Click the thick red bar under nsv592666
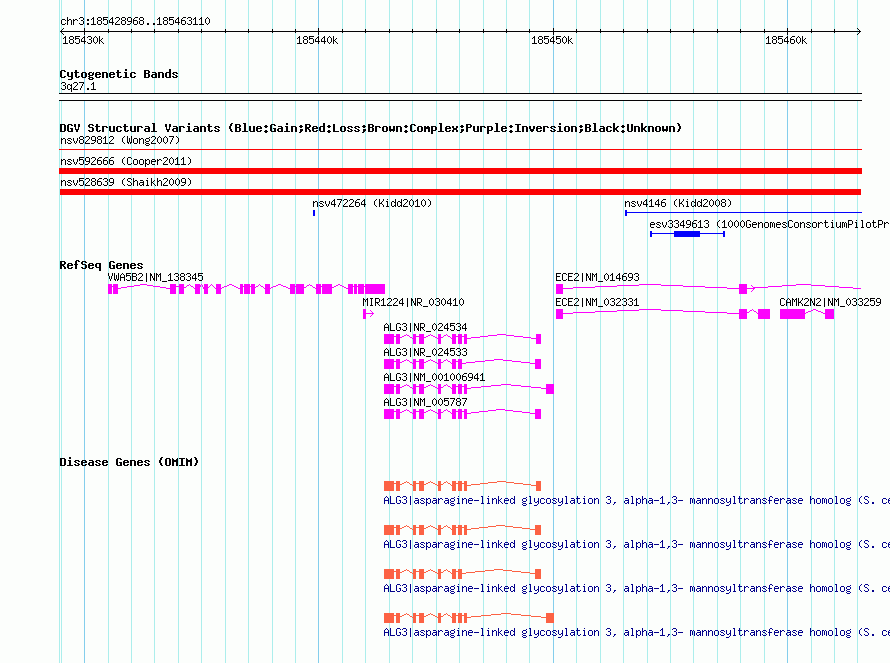The height and width of the screenshot is (663, 890). 460,171
